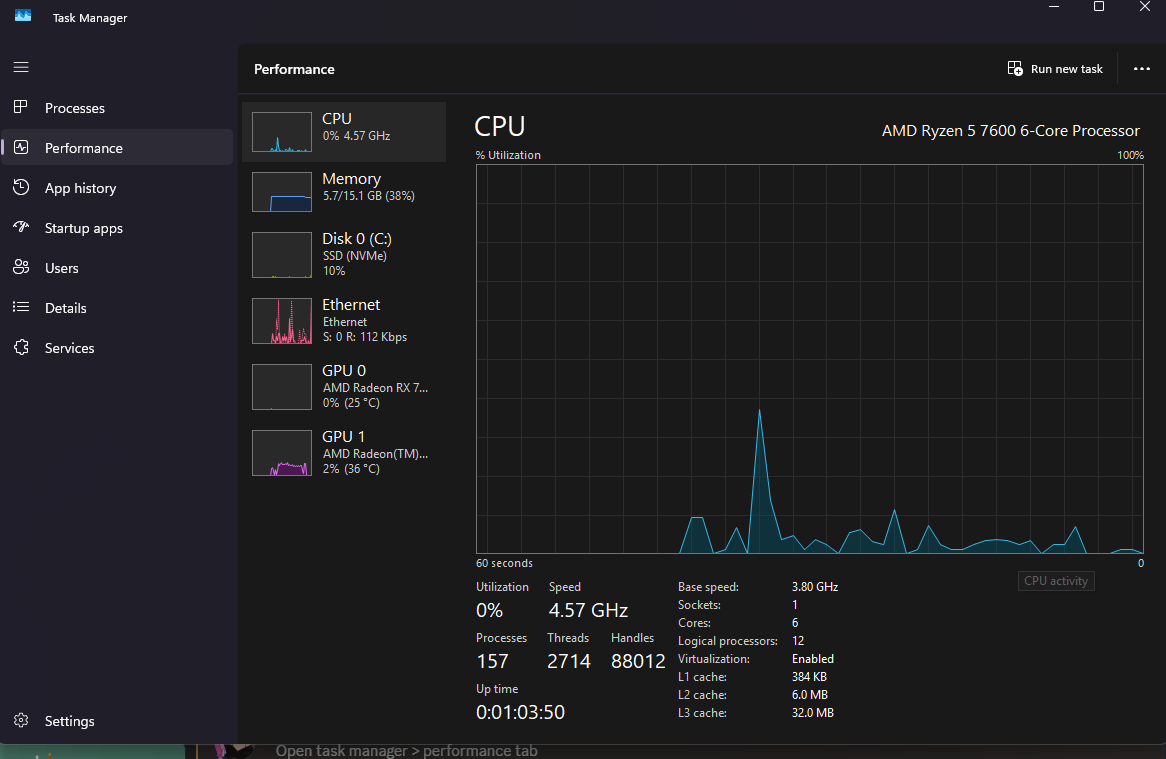This screenshot has height=759, width=1166.
Task: Click the GPU 1 mini graph thumbnail
Action: click(282, 453)
